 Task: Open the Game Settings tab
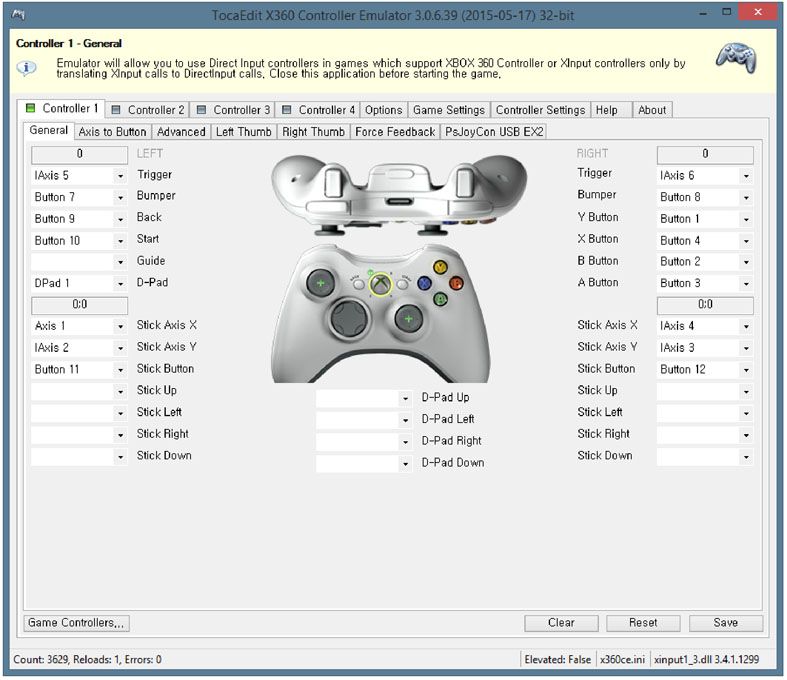449,110
